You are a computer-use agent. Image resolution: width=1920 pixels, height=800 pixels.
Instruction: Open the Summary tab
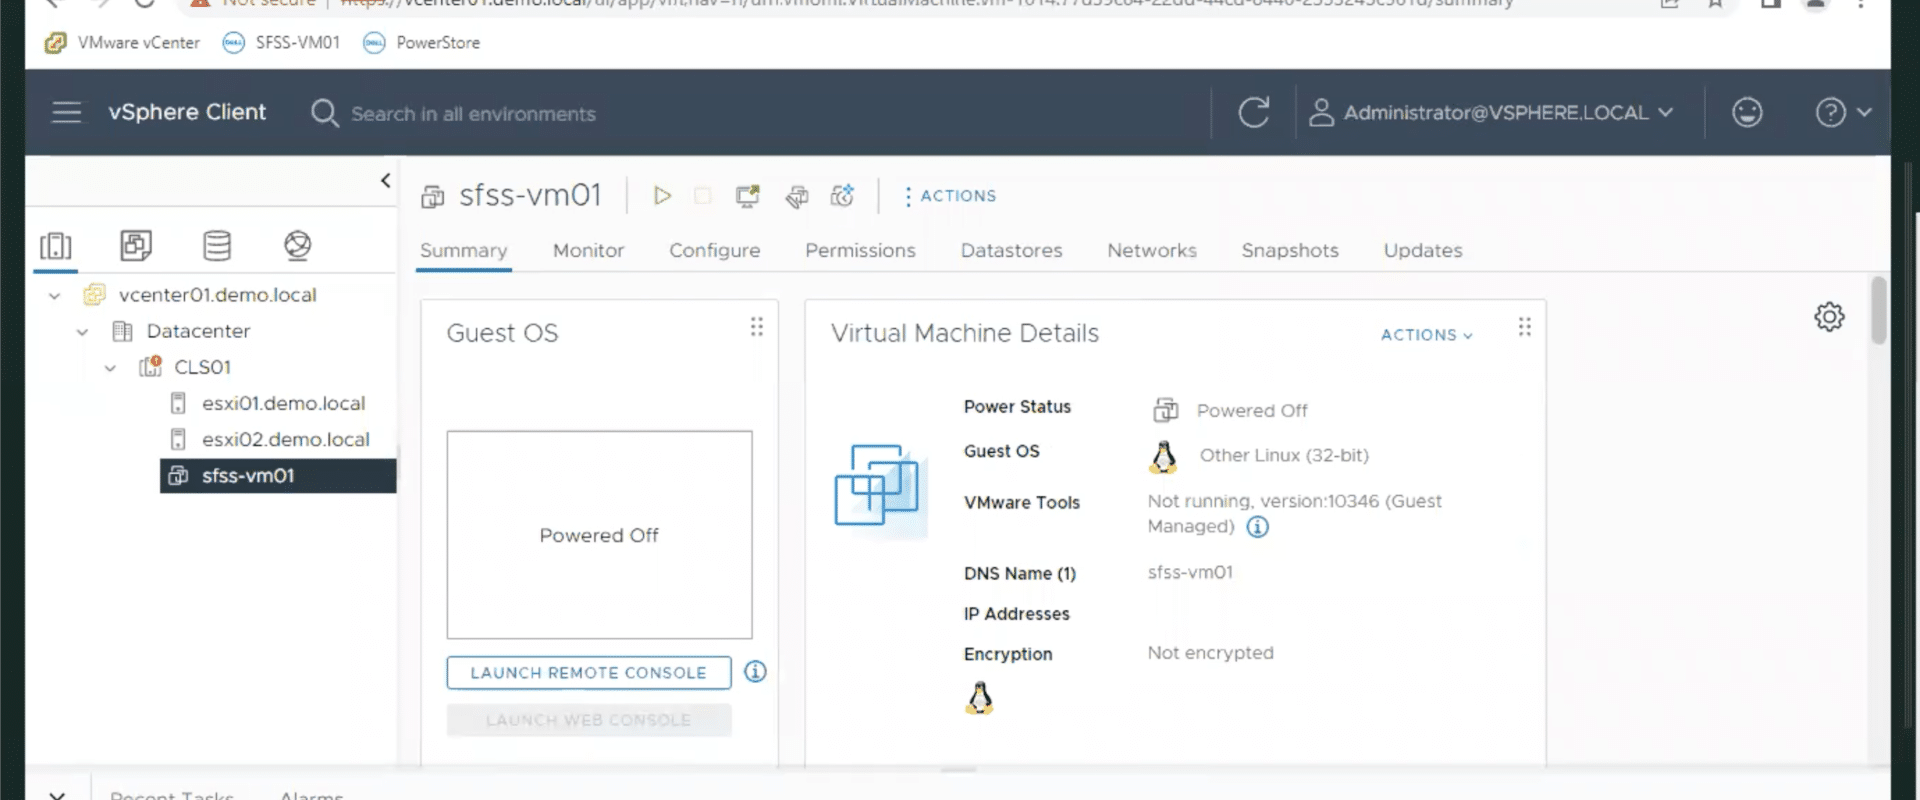click(x=463, y=251)
